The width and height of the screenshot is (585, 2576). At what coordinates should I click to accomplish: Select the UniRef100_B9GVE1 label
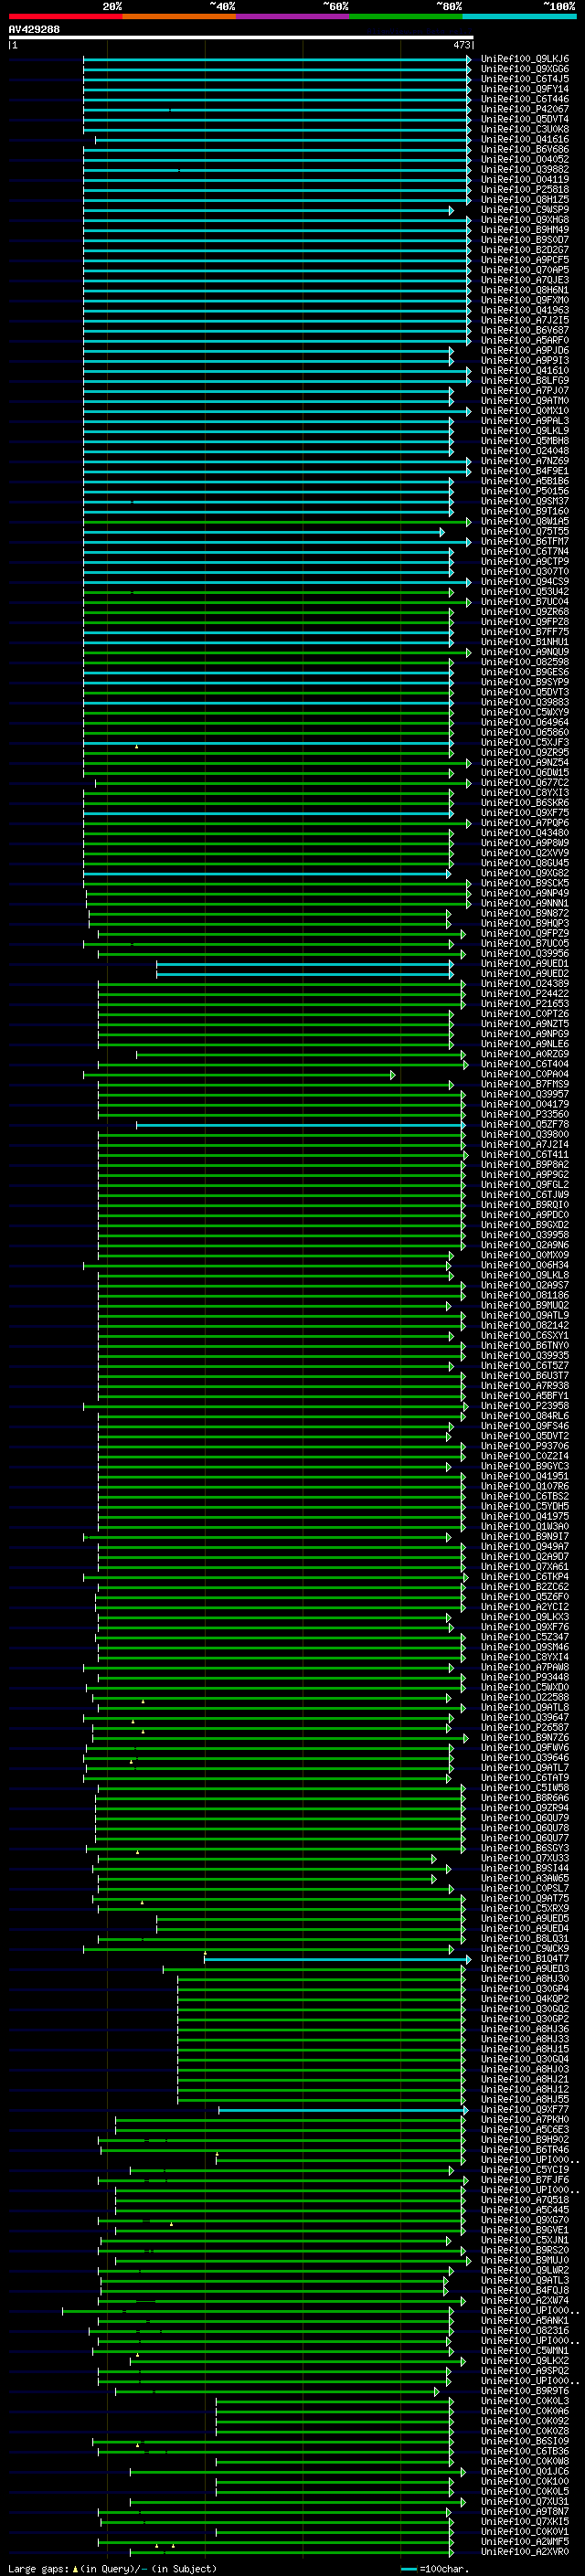click(x=525, y=2230)
